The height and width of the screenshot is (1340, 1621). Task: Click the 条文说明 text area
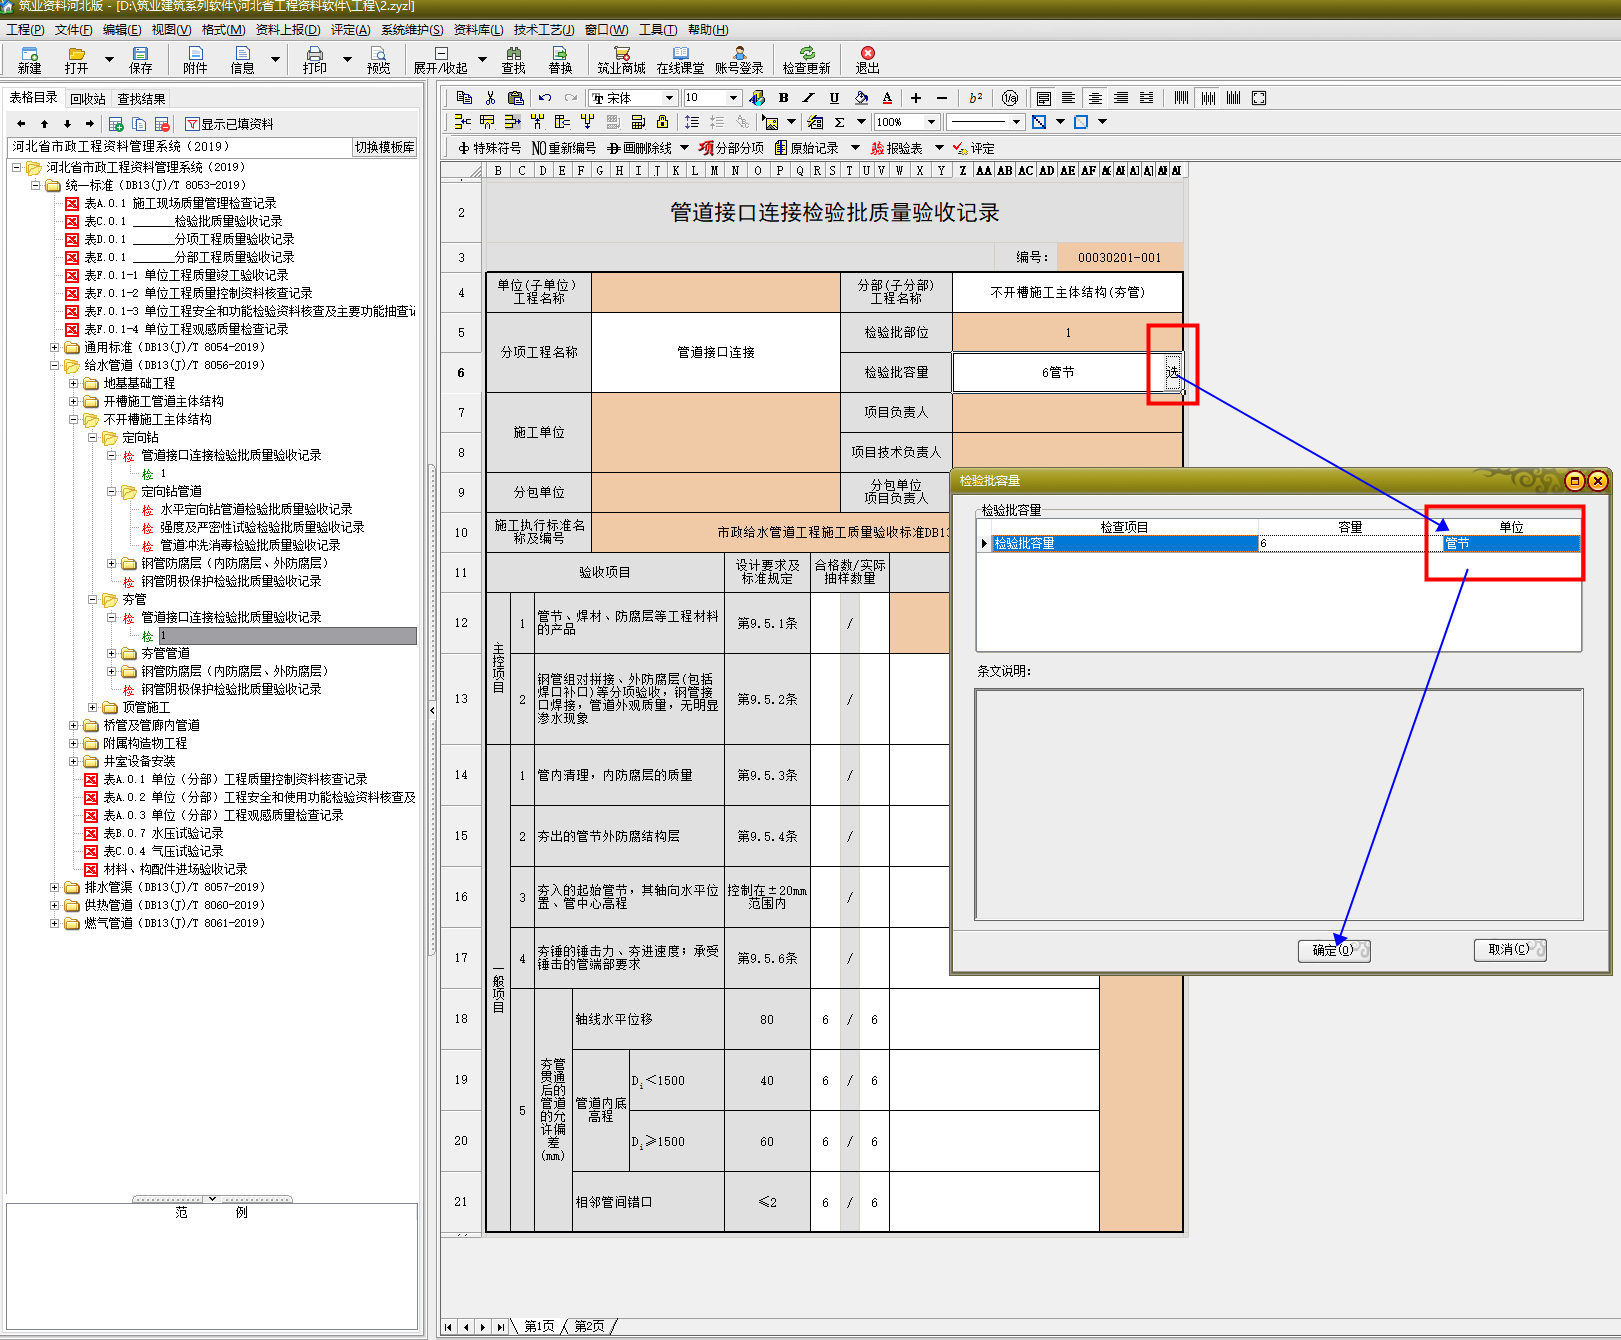click(1279, 804)
